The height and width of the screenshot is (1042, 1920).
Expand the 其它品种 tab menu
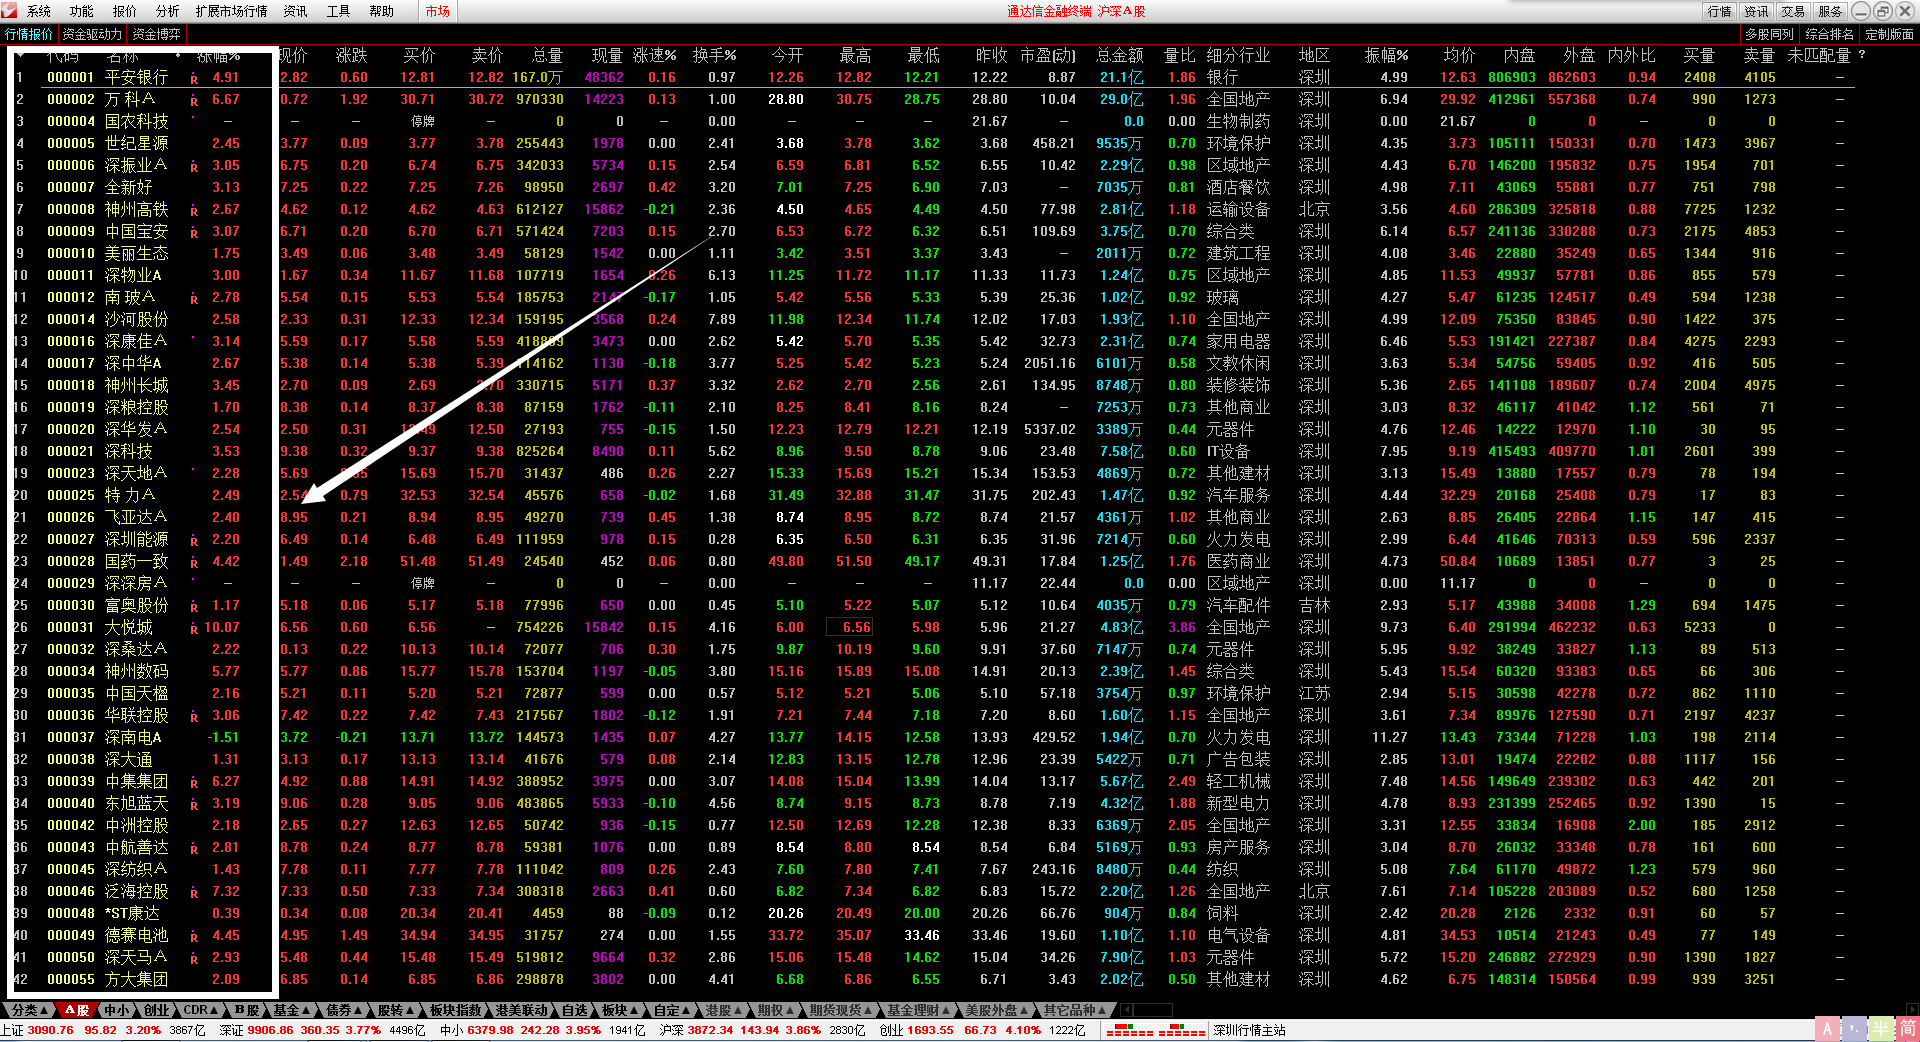coord(1075,1010)
